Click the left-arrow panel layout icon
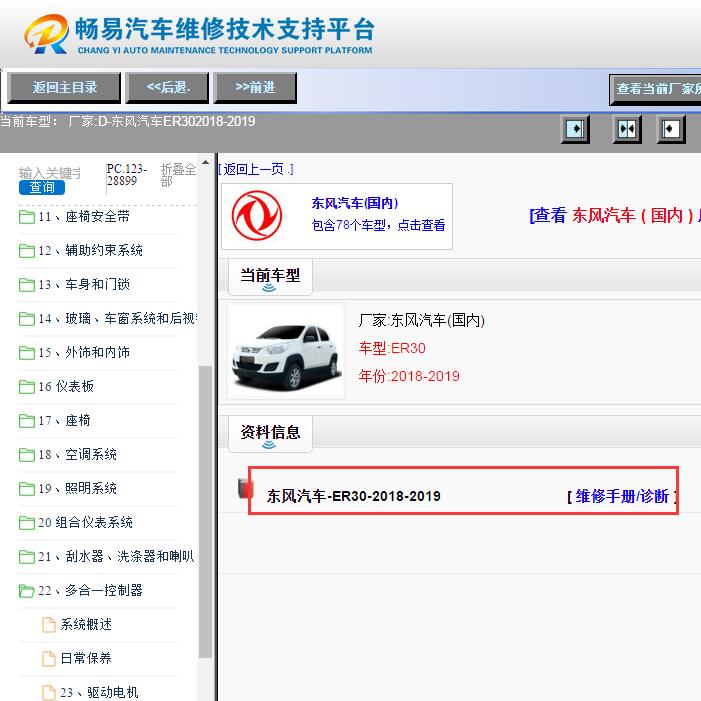 coord(671,129)
